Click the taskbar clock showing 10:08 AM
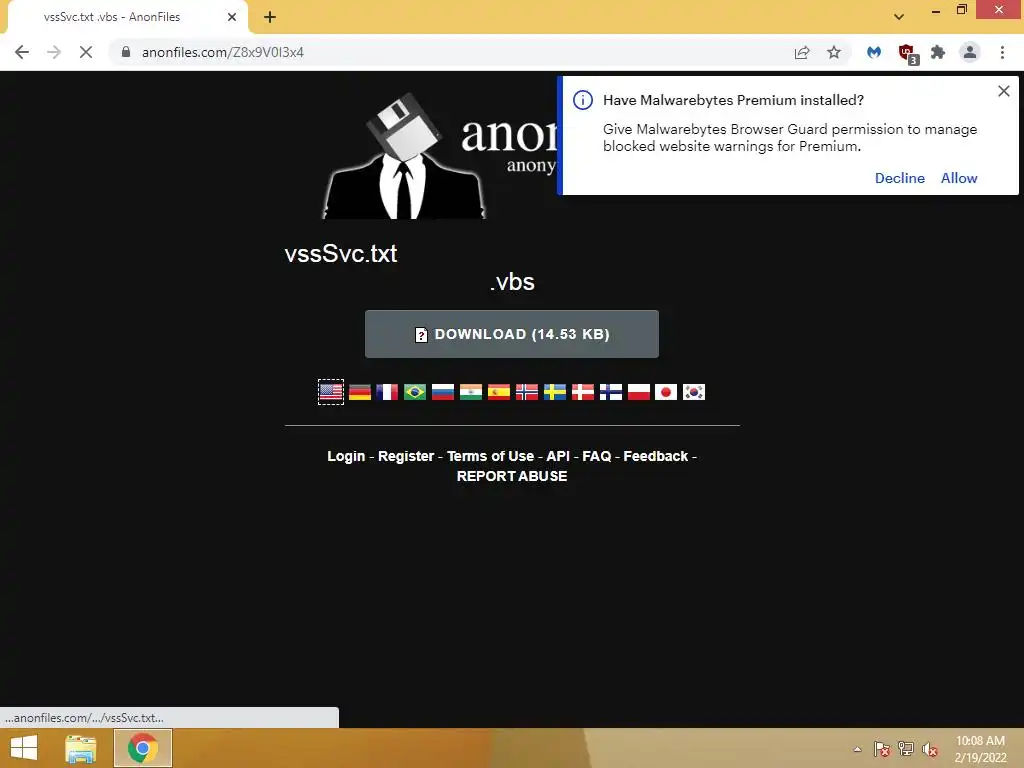The height and width of the screenshot is (768, 1024). pyautogui.click(x=980, y=749)
